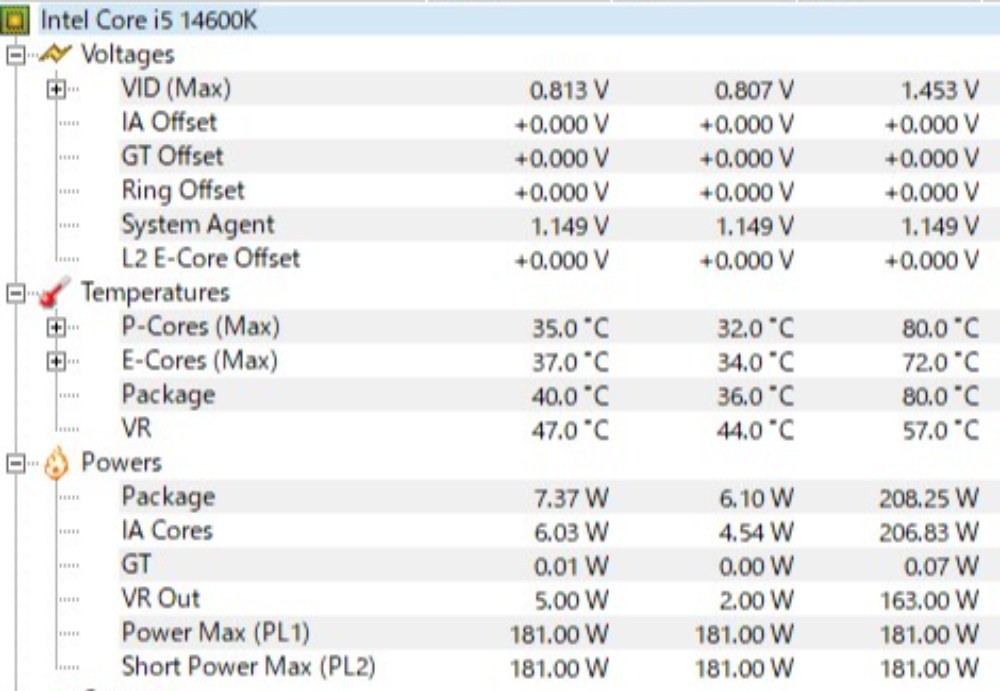
Task: Expand the VID (Max) row
Action: (56, 89)
